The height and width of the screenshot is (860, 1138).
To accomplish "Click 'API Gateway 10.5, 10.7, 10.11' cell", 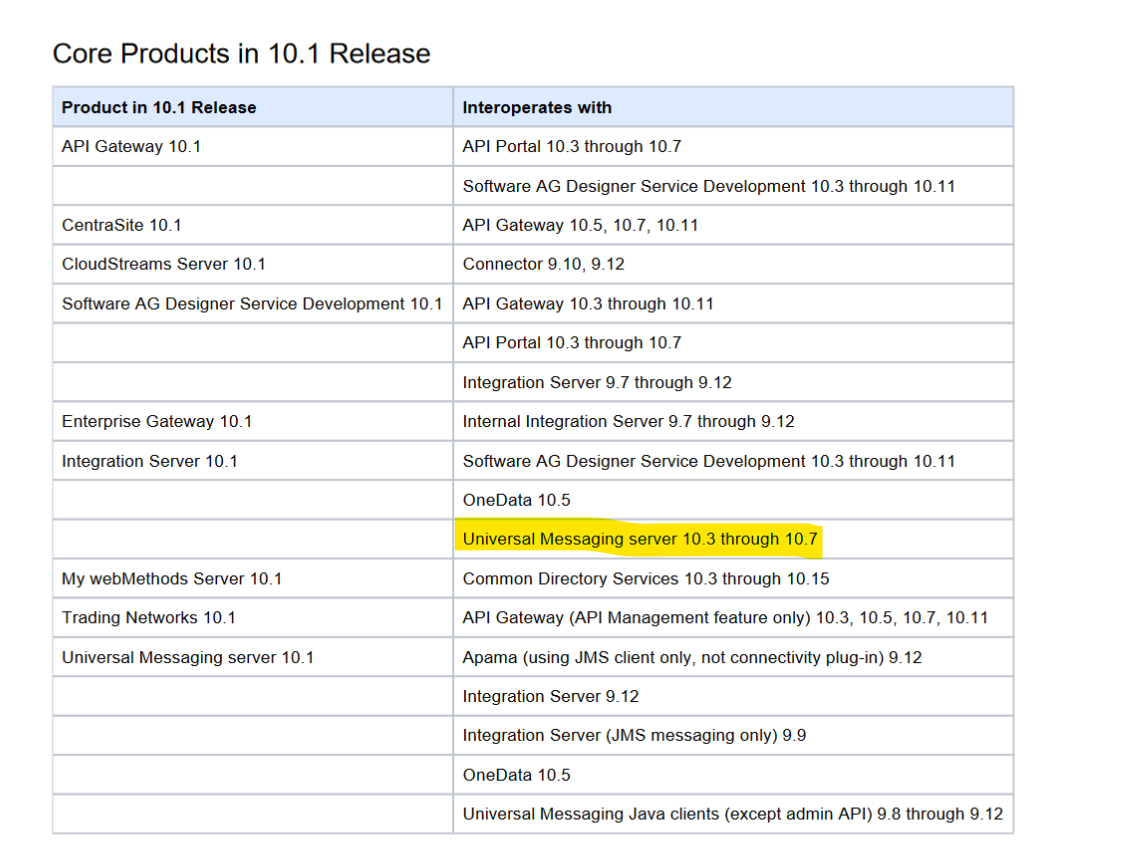I will pos(580,225).
